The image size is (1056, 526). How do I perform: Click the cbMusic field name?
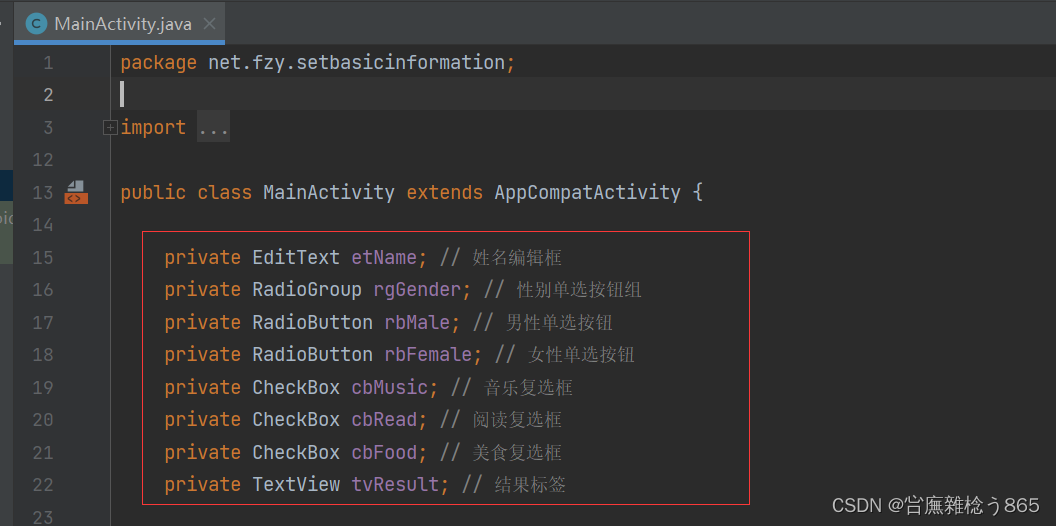click(x=390, y=387)
